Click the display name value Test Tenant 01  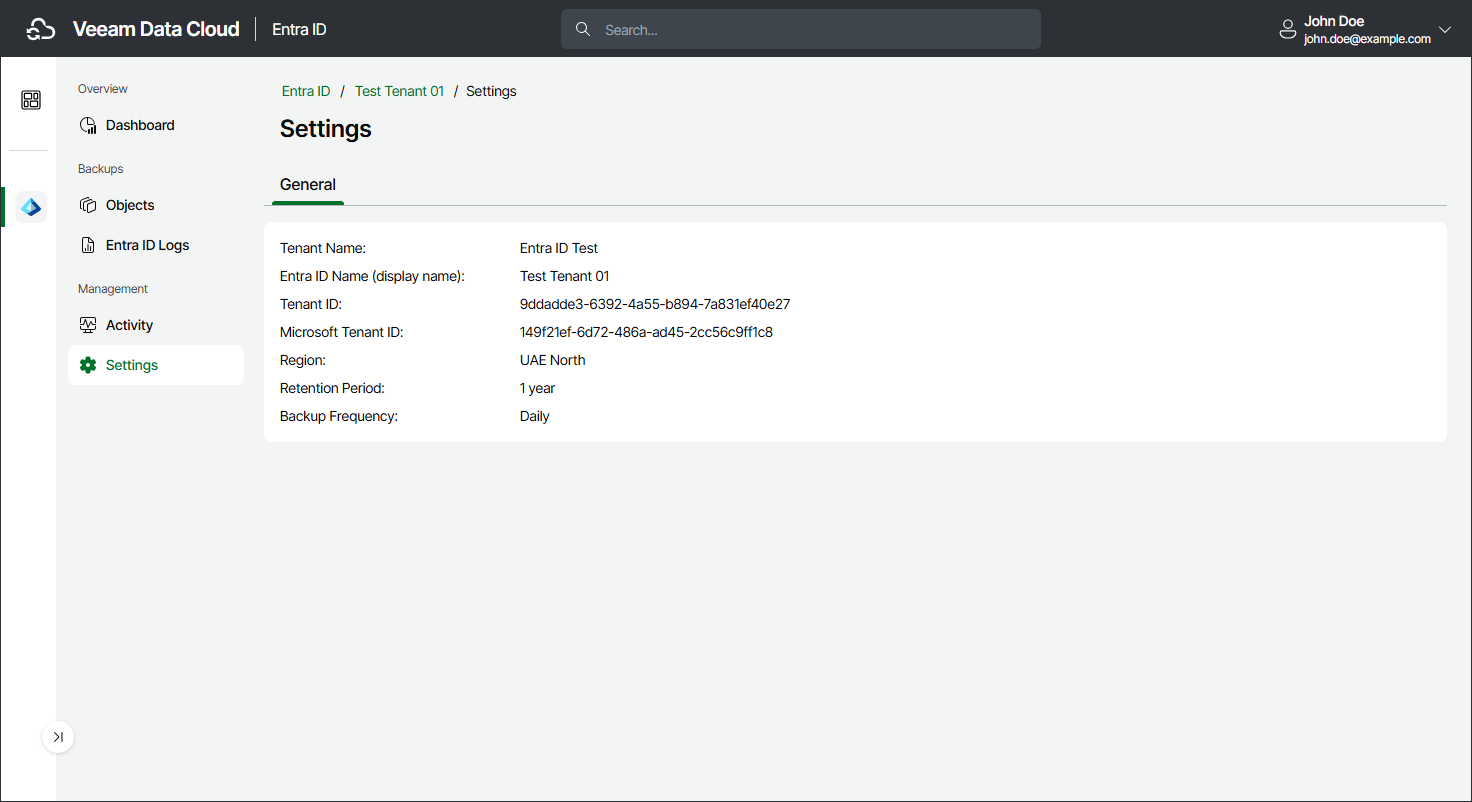point(564,276)
